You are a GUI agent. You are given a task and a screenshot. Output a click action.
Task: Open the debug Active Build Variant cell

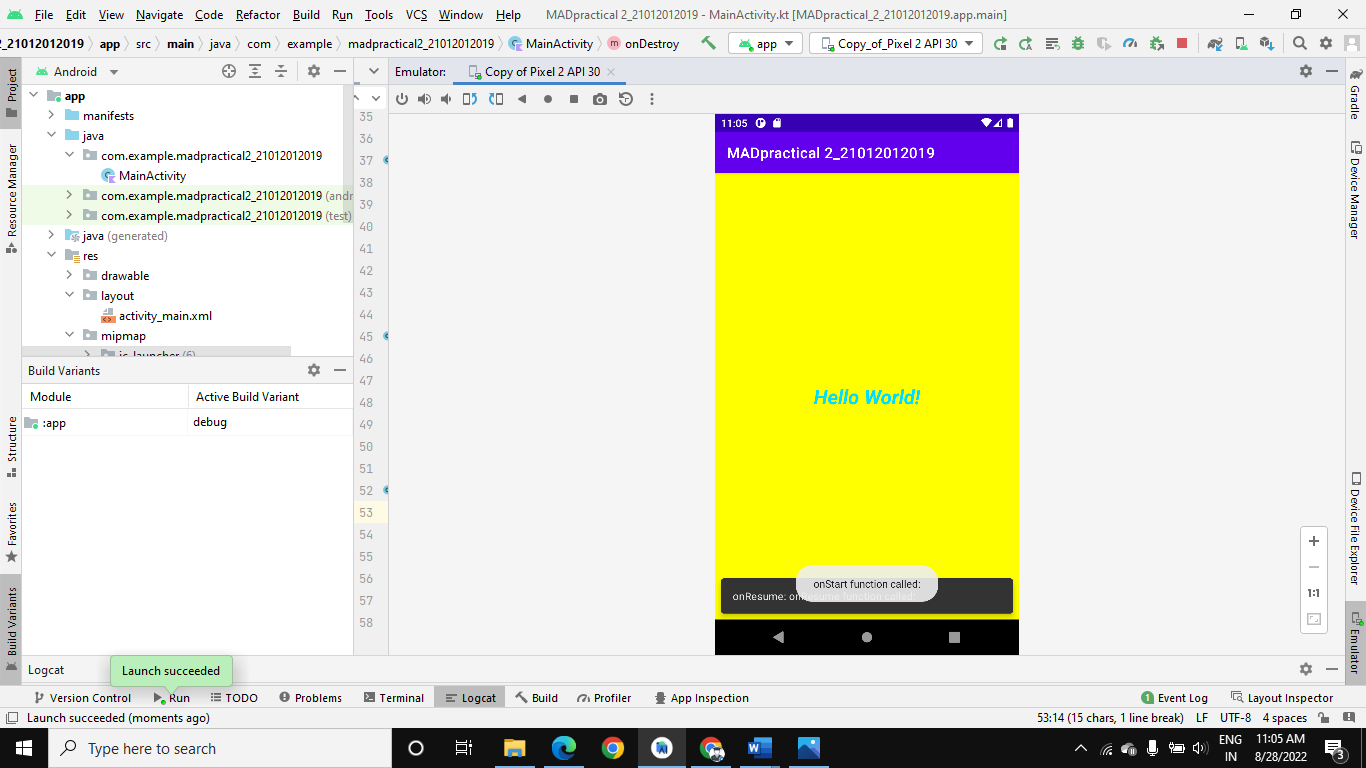270,422
